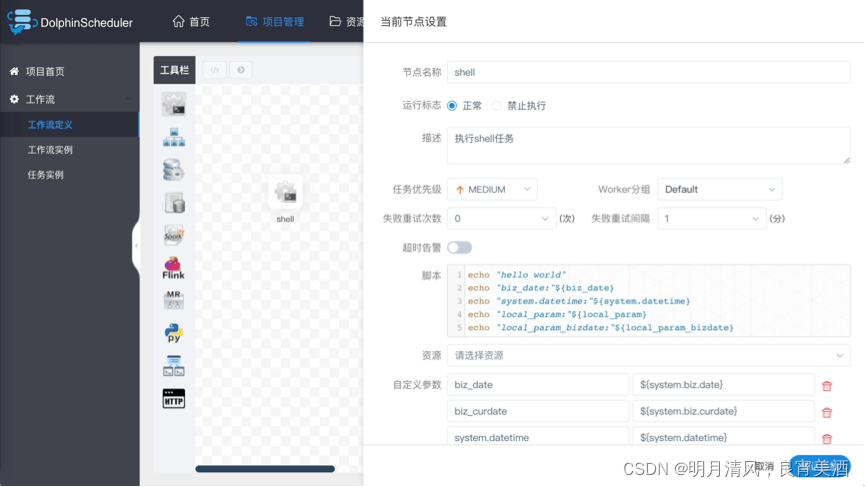Click the DolphinScheduler logo
The height and width of the screenshot is (487, 865).
70,22
